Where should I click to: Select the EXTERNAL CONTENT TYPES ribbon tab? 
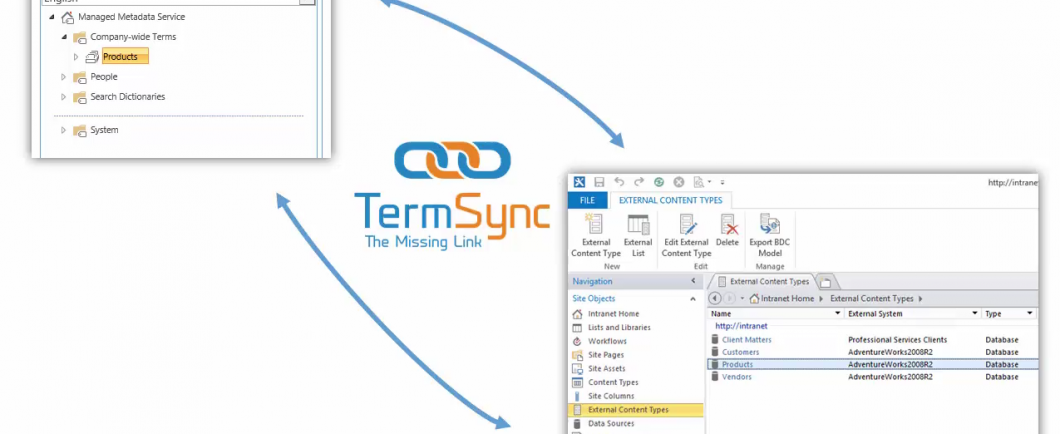pyautogui.click(x=671, y=200)
